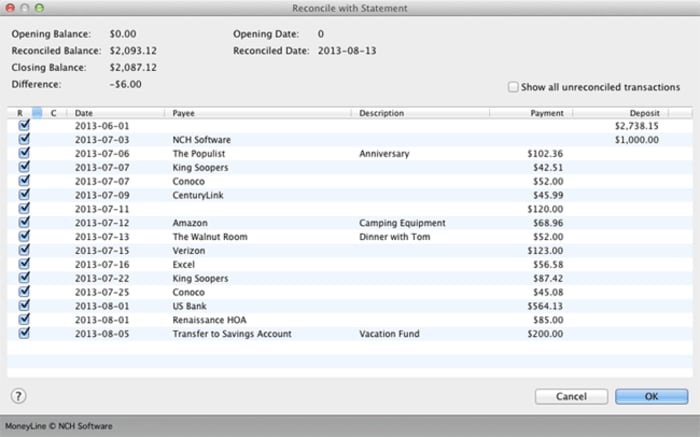700x437 pixels.
Task: Select the Renaissance HOA transaction row
Action: [350, 320]
